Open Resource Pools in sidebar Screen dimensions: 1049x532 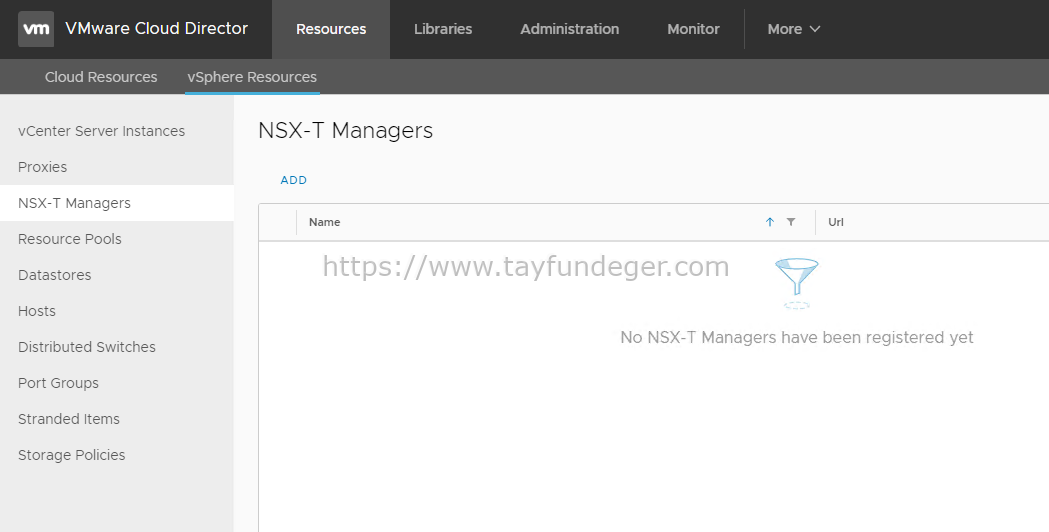pyautogui.click(x=70, y=240)
